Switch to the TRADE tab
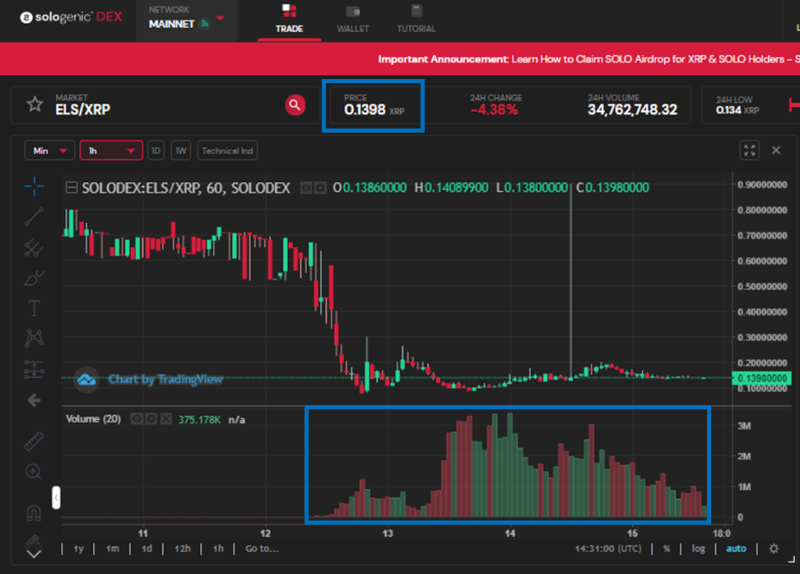Viewport: 800px width, 574px height. pos(289,19)
